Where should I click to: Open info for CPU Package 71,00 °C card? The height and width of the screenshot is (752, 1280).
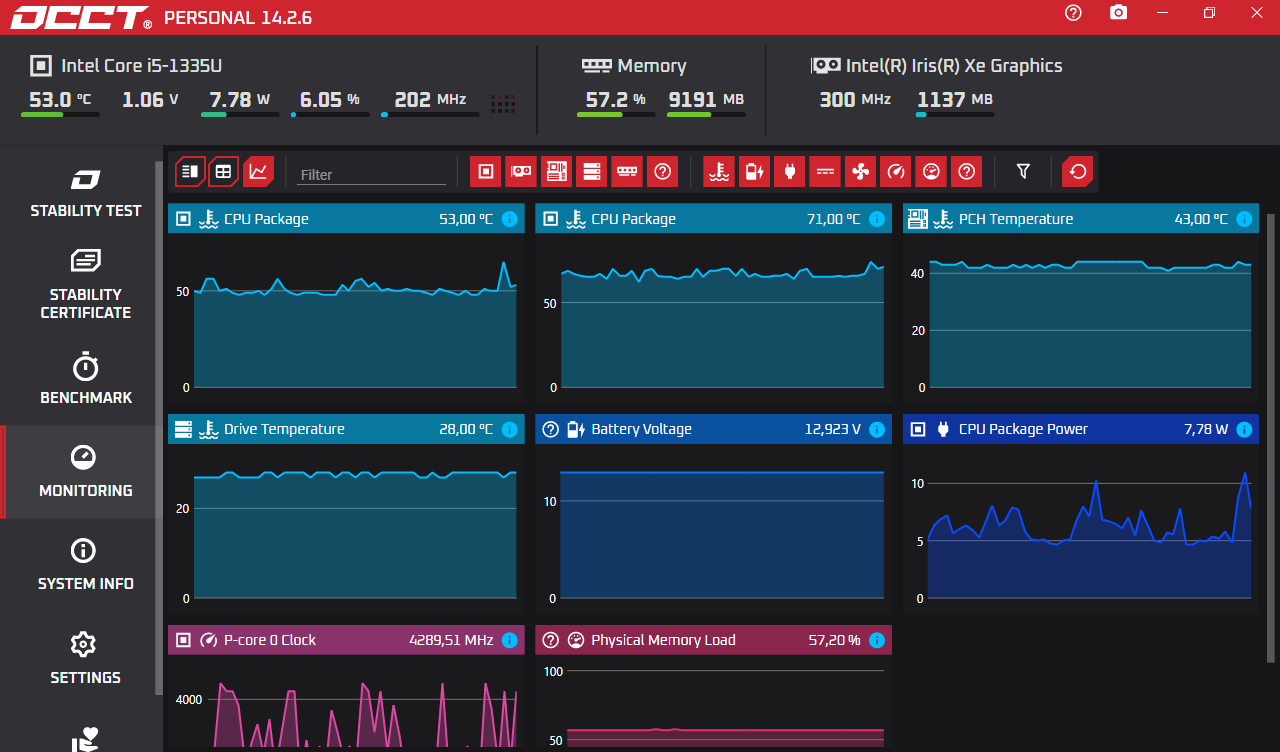point(877,219)
